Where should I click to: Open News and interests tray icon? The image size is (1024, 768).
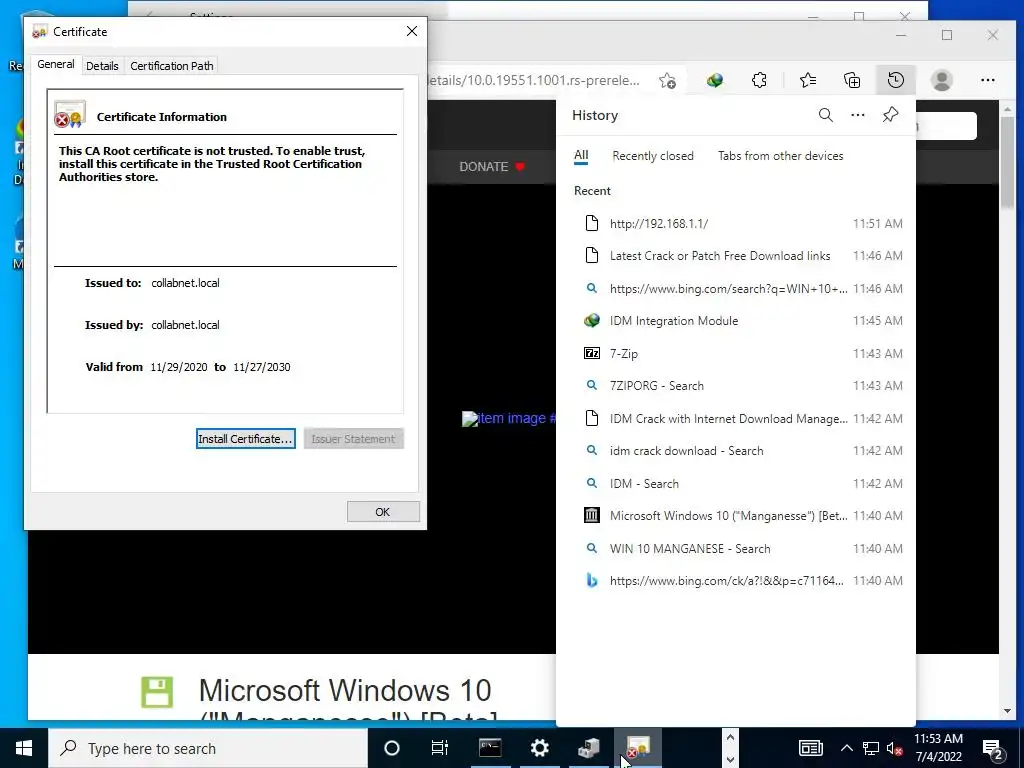click(810, 748)
